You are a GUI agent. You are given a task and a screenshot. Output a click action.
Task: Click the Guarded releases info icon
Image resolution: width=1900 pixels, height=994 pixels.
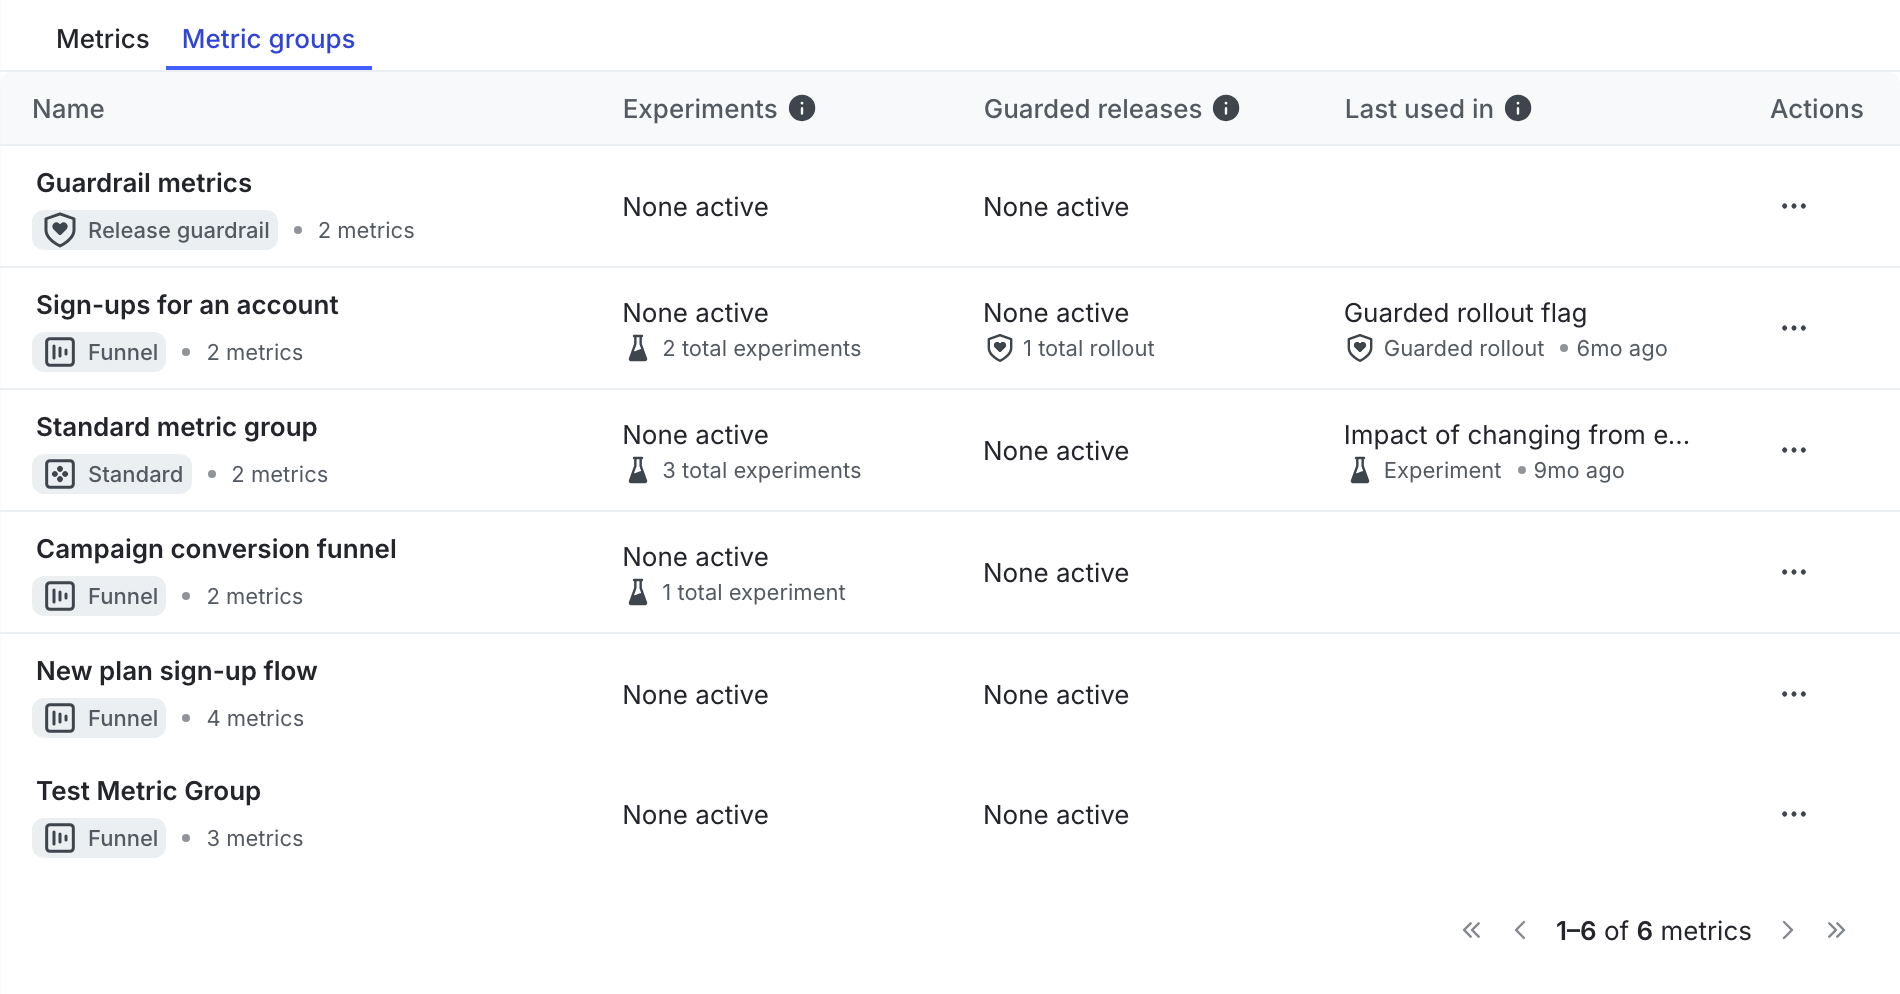tap(1226, 108)
